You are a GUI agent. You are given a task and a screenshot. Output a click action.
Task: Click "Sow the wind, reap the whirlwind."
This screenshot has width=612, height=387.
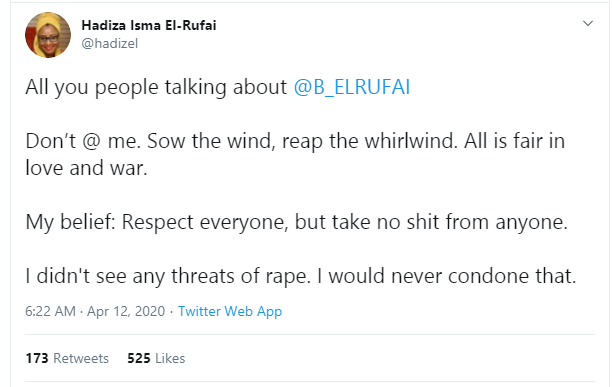pyautogui.click(x=302, y=141)
